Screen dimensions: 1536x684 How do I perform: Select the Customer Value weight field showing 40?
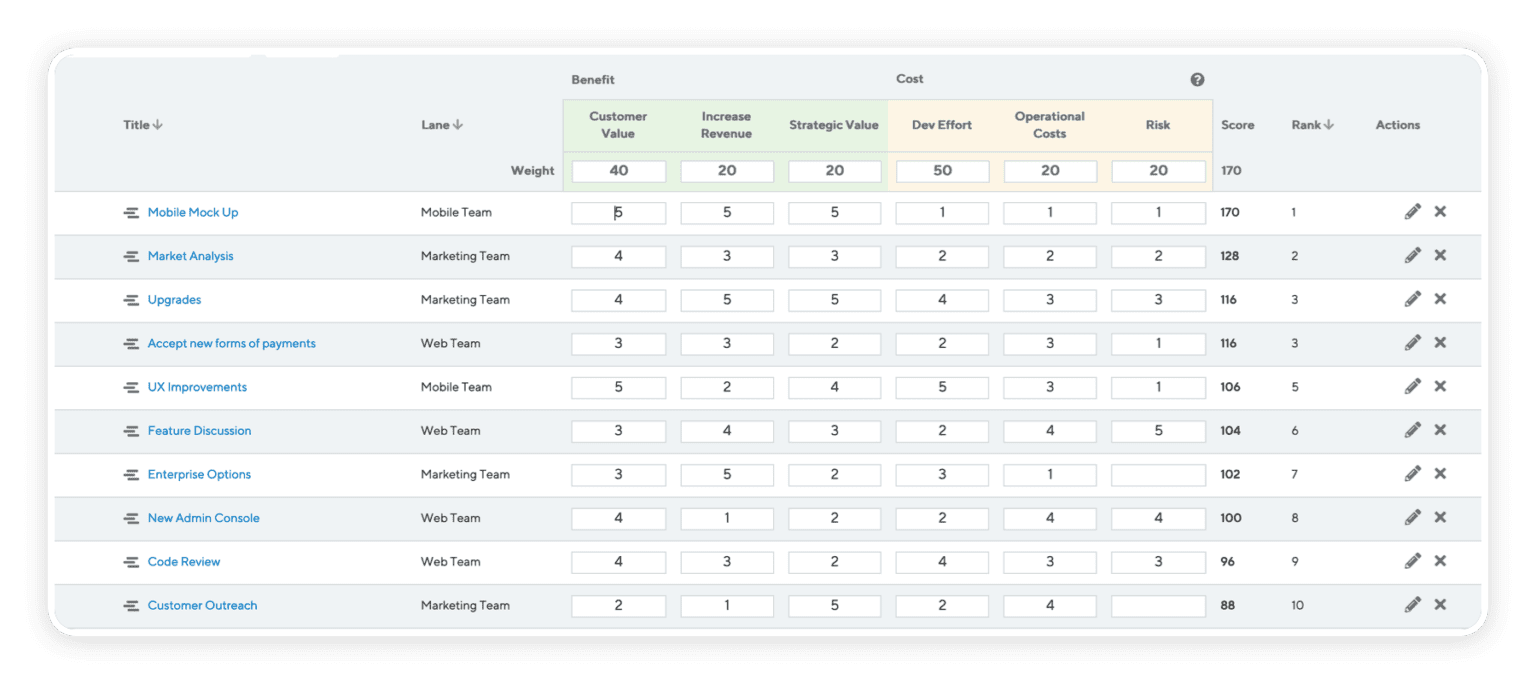[x=618, y=170]
